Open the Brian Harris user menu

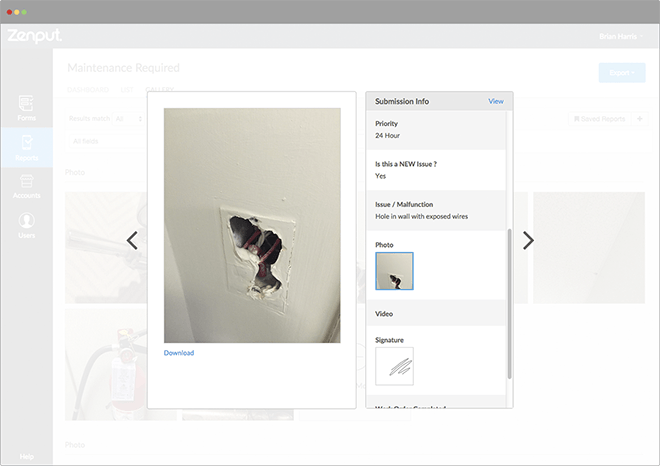pos(621,37)
